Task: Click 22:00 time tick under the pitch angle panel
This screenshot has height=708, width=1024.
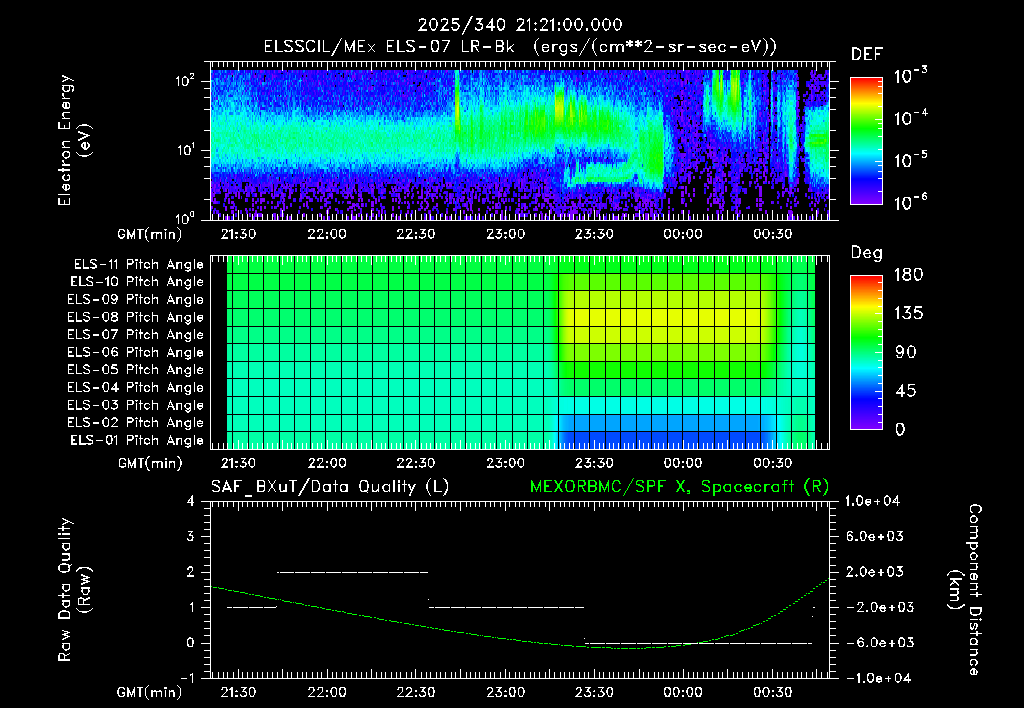Action: [x=327, y=463]
